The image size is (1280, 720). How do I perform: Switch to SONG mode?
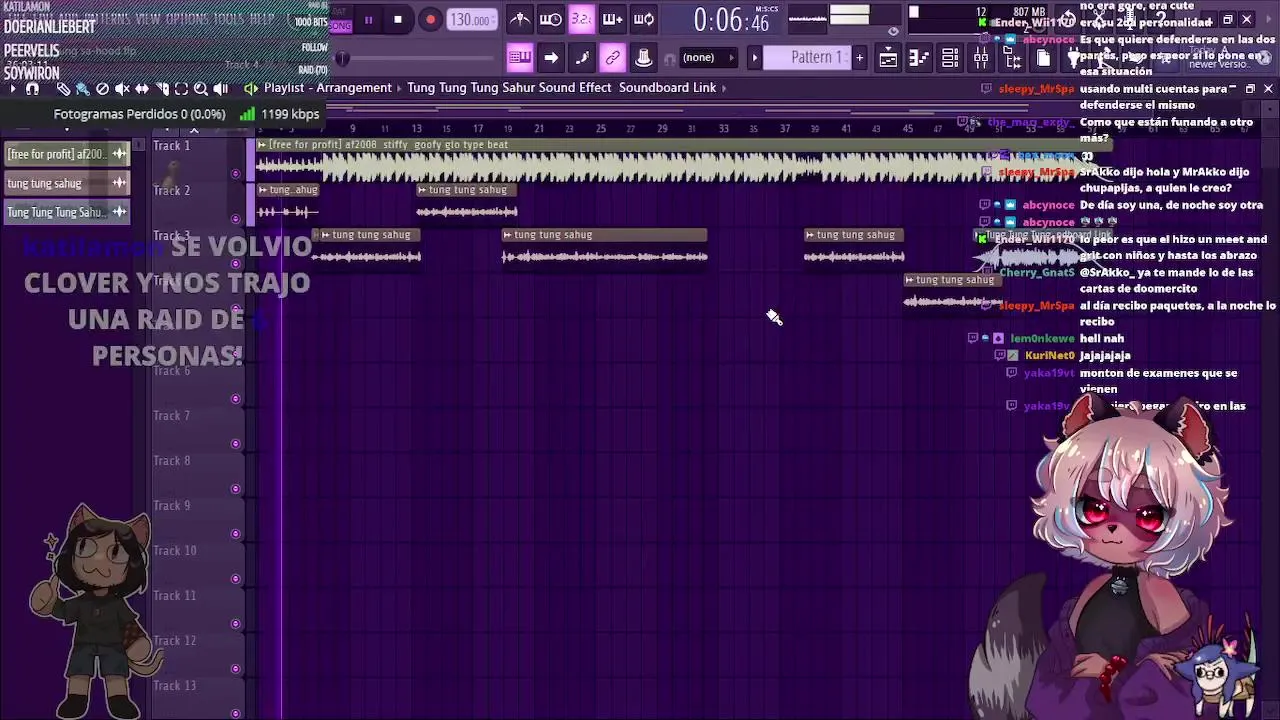(340, 26)
